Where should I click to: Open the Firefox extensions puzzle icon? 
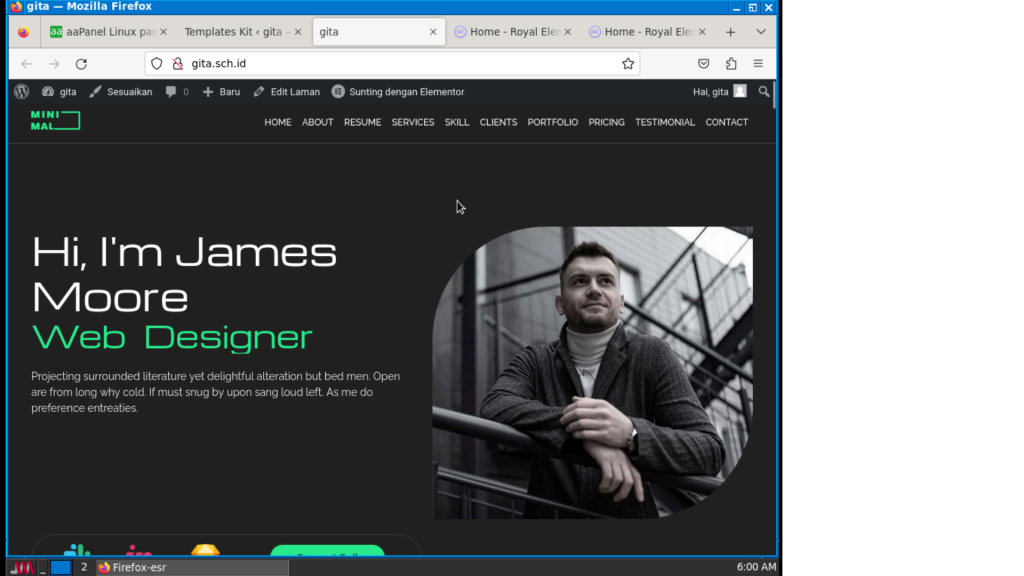731,64
